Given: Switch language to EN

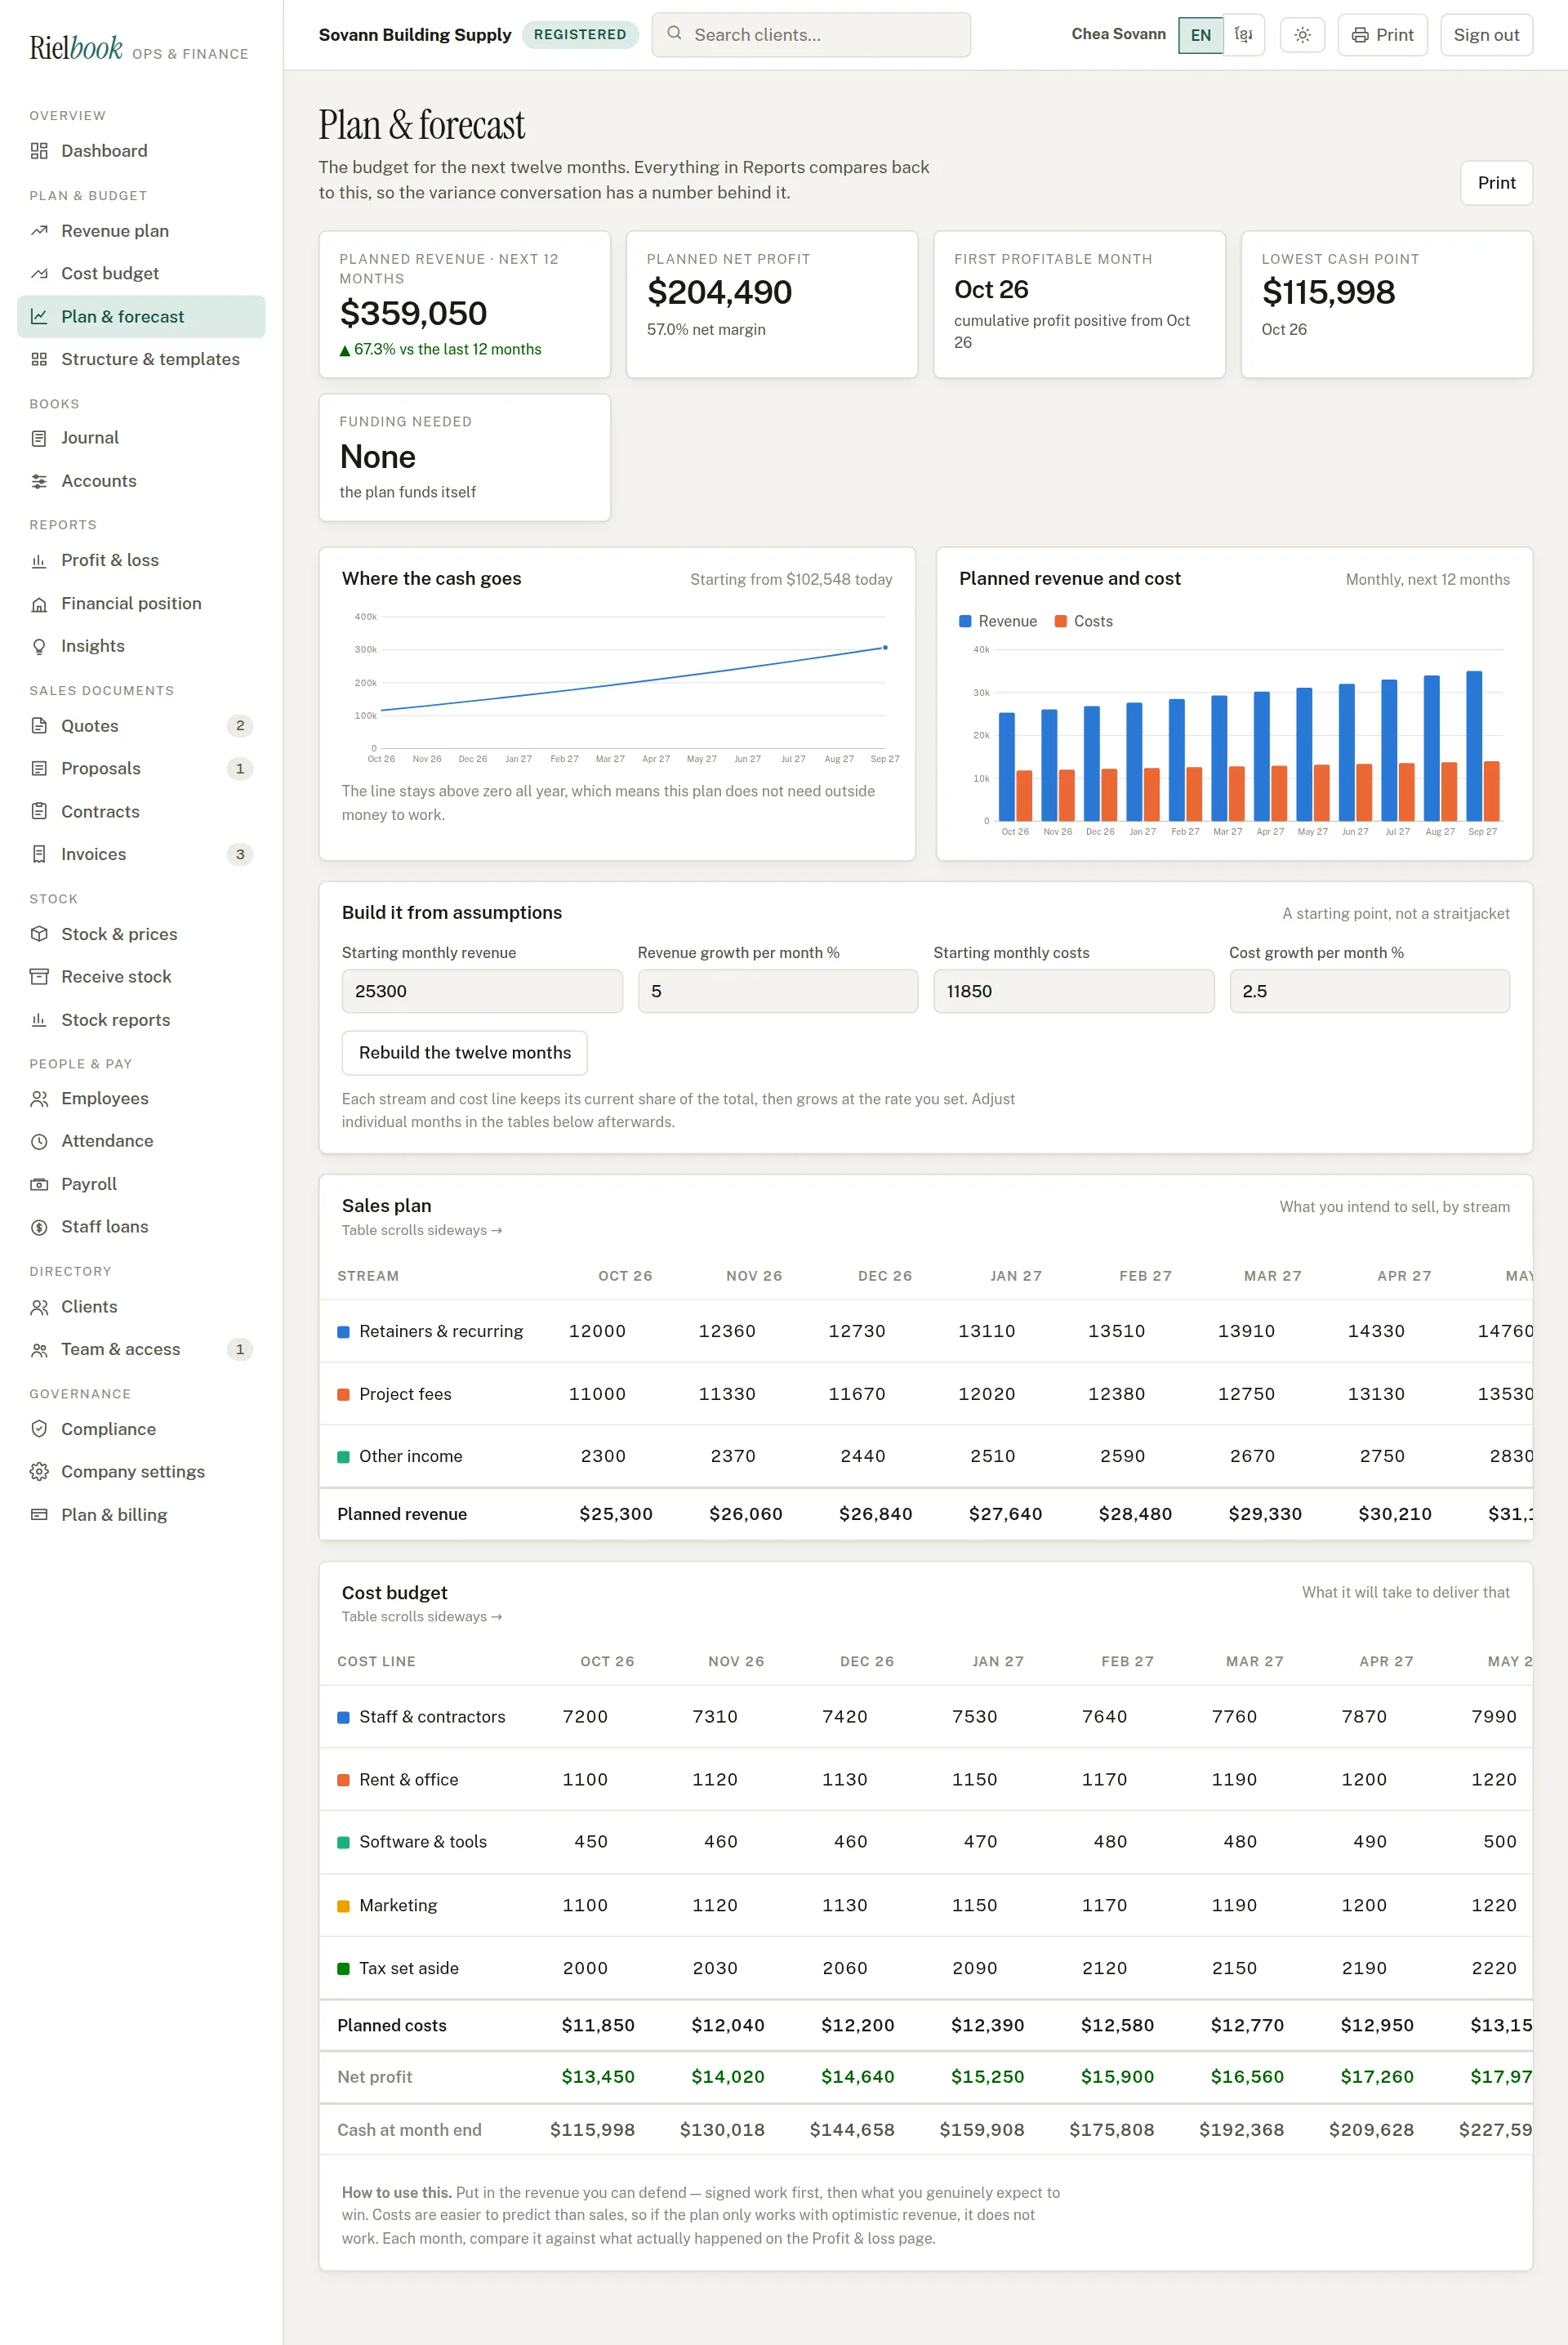Looking at the screenshot, I should click(x=1200, y=35).
